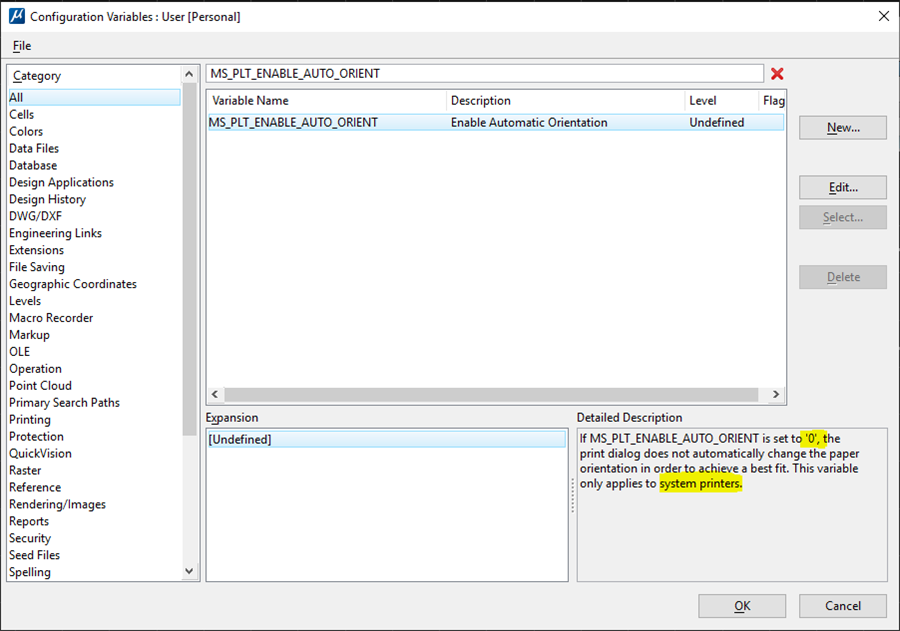Click the variable search input field
This screenshot has height=631, width=900.
click(484, 73)
